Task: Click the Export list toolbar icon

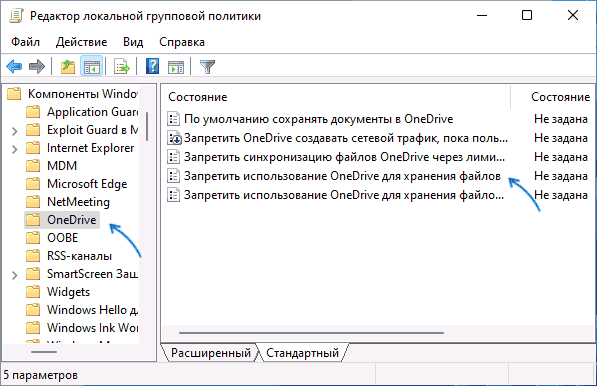Action: pos(122,67)
